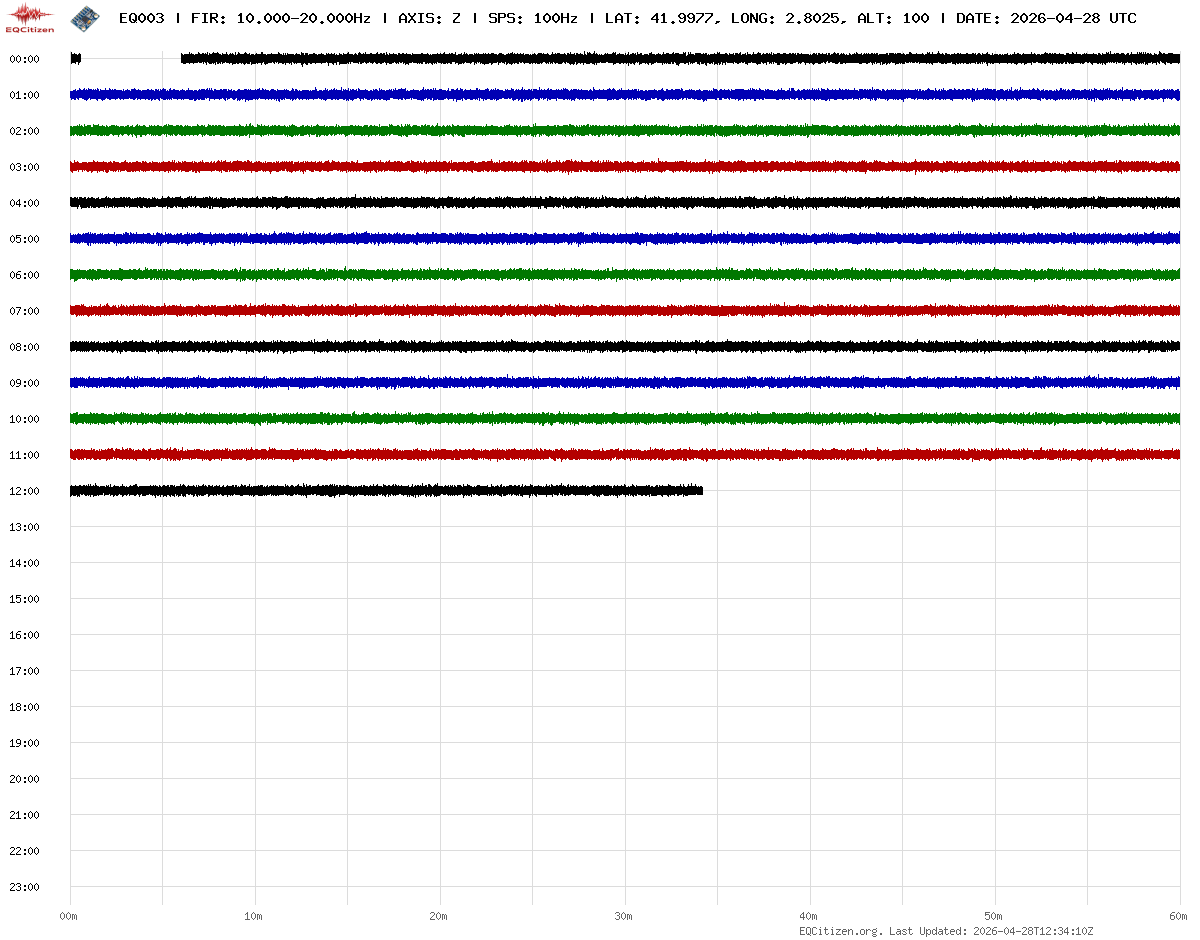
Task: Open the EQCitizen.org footer link
Action: point(840,931)
